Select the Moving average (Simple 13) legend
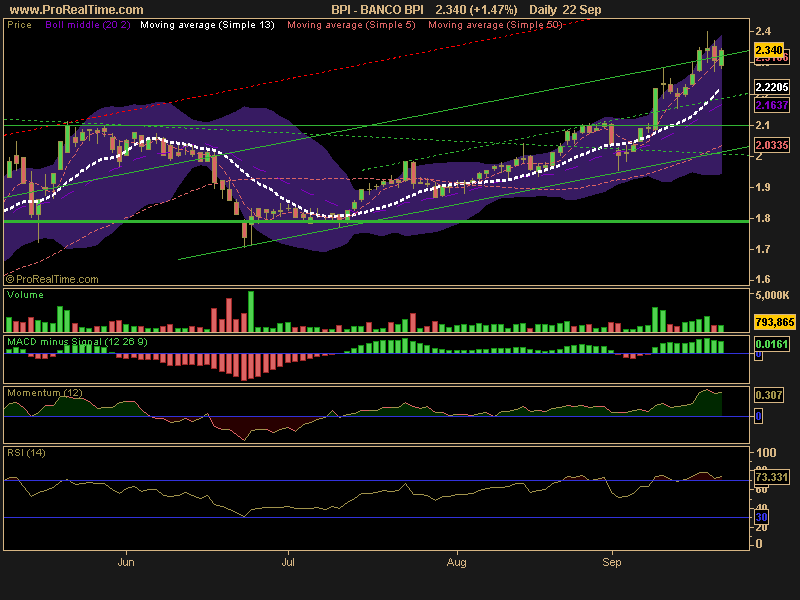The height and width of the screenshot is (600, 800). click(x=207, y=25)
